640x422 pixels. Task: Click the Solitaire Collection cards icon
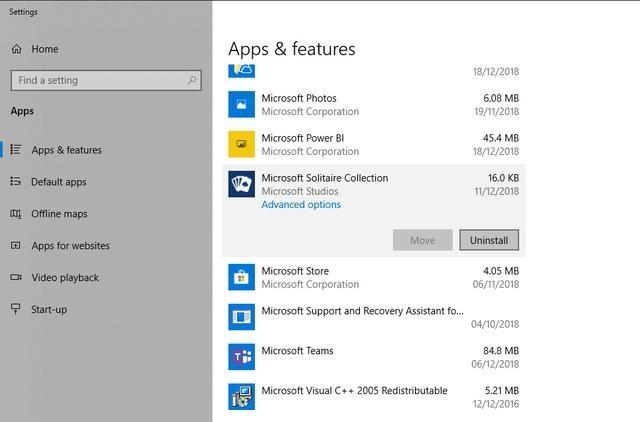pos(242,184)
